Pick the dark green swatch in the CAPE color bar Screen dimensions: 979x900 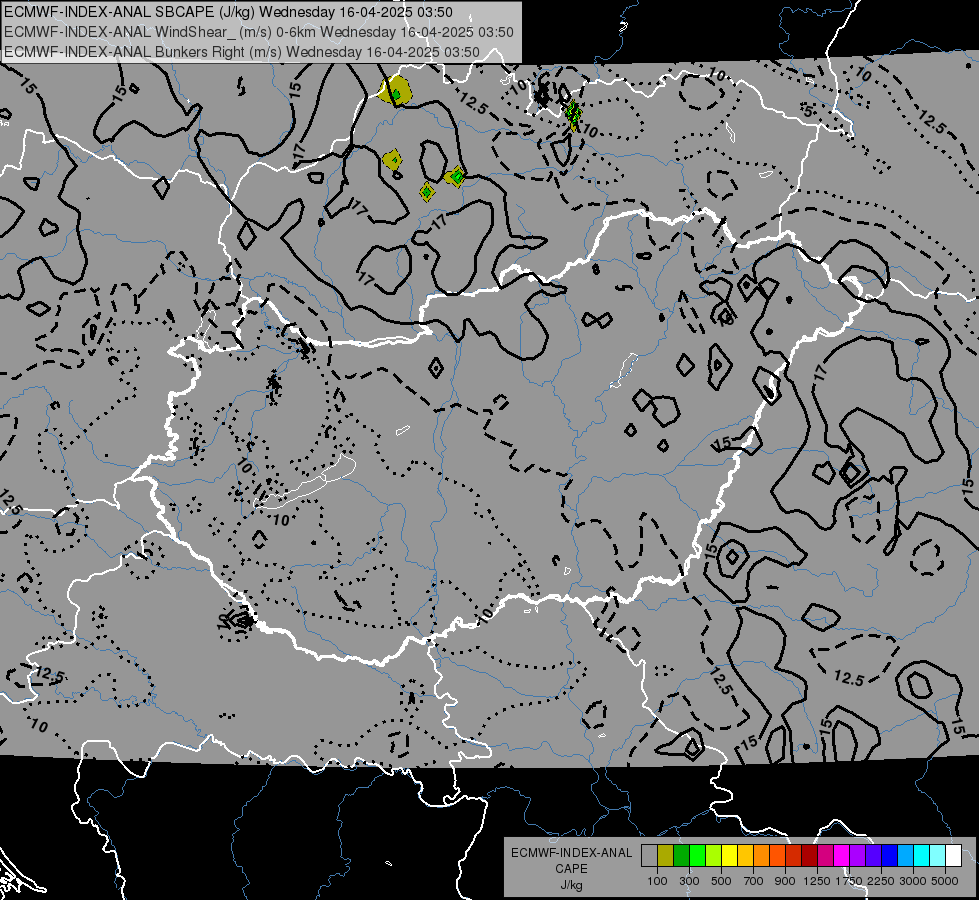pos(681,856)
